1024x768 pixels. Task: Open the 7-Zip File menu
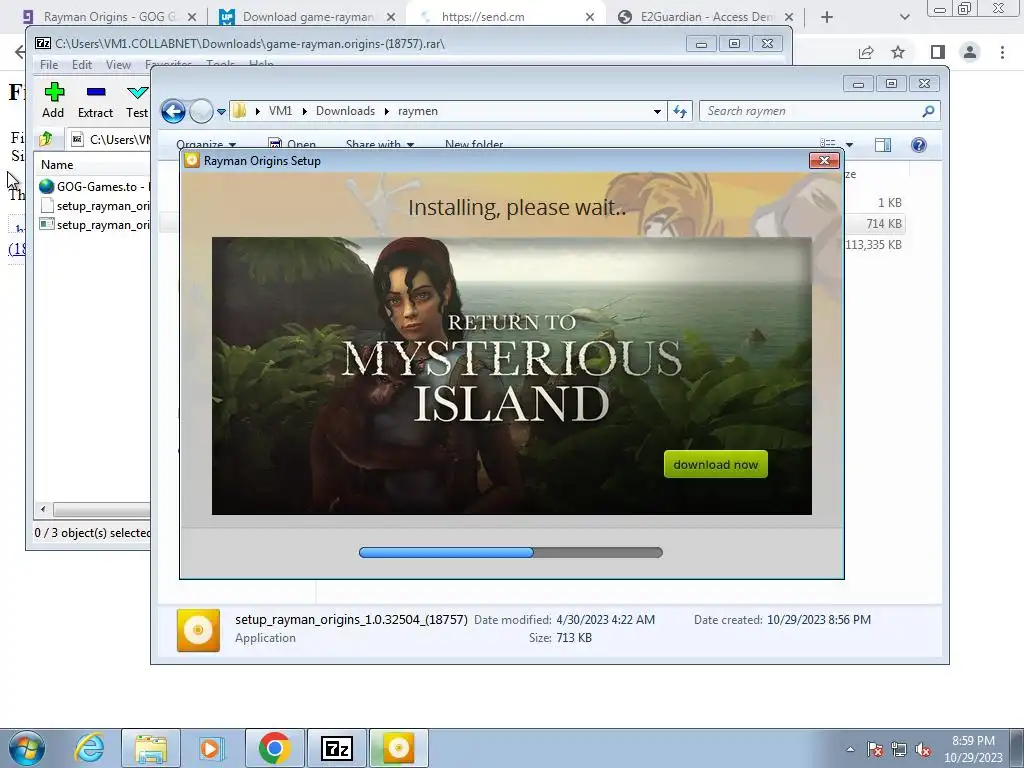[x=49, y=65]
